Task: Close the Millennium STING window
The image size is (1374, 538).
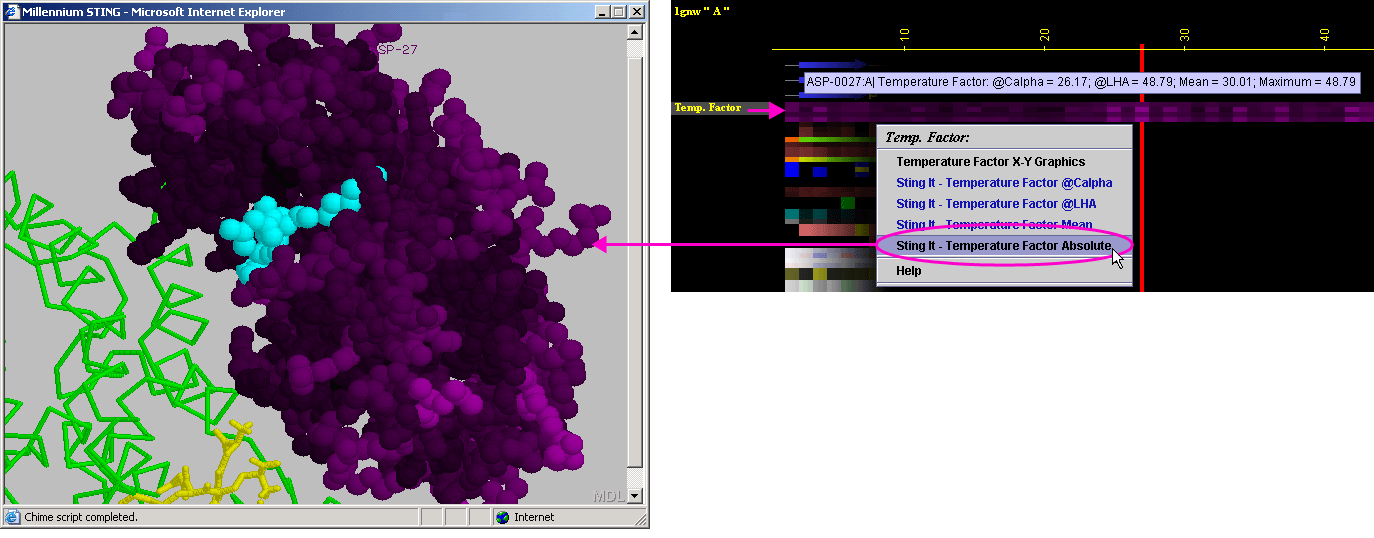Action: coord(636,12)
